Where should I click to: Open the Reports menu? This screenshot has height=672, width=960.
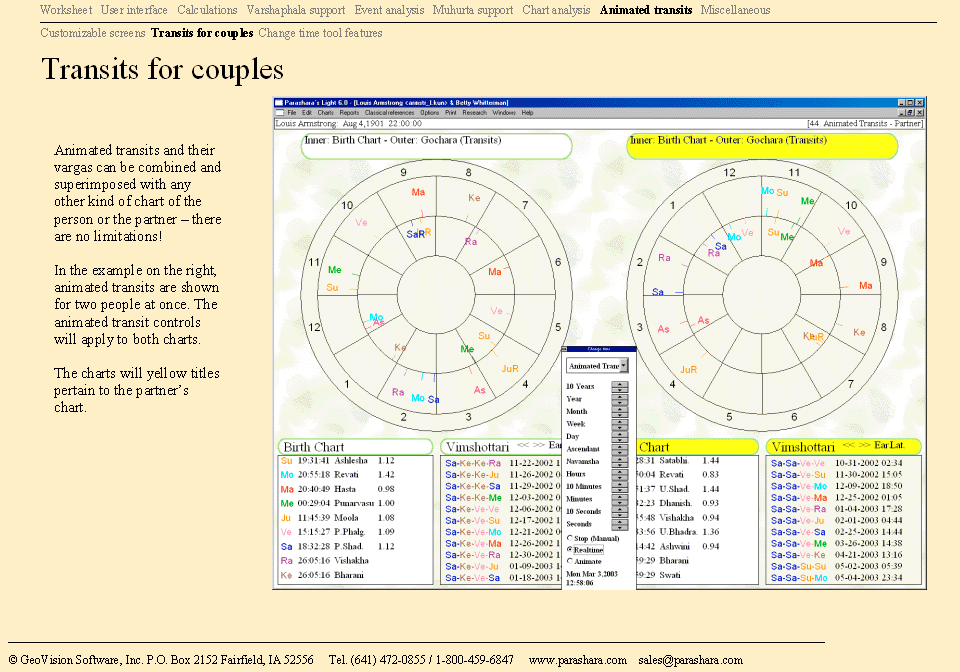[x=349, y=113]
